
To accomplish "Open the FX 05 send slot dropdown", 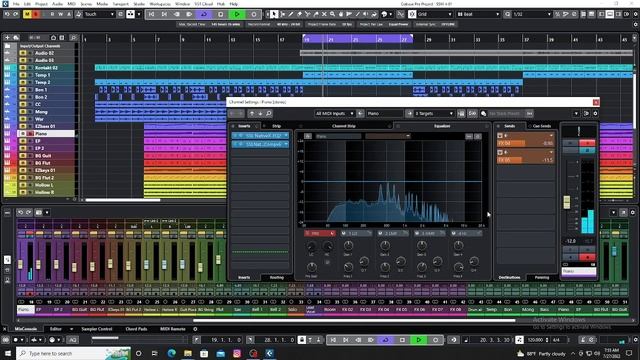I will click(551, 152).
